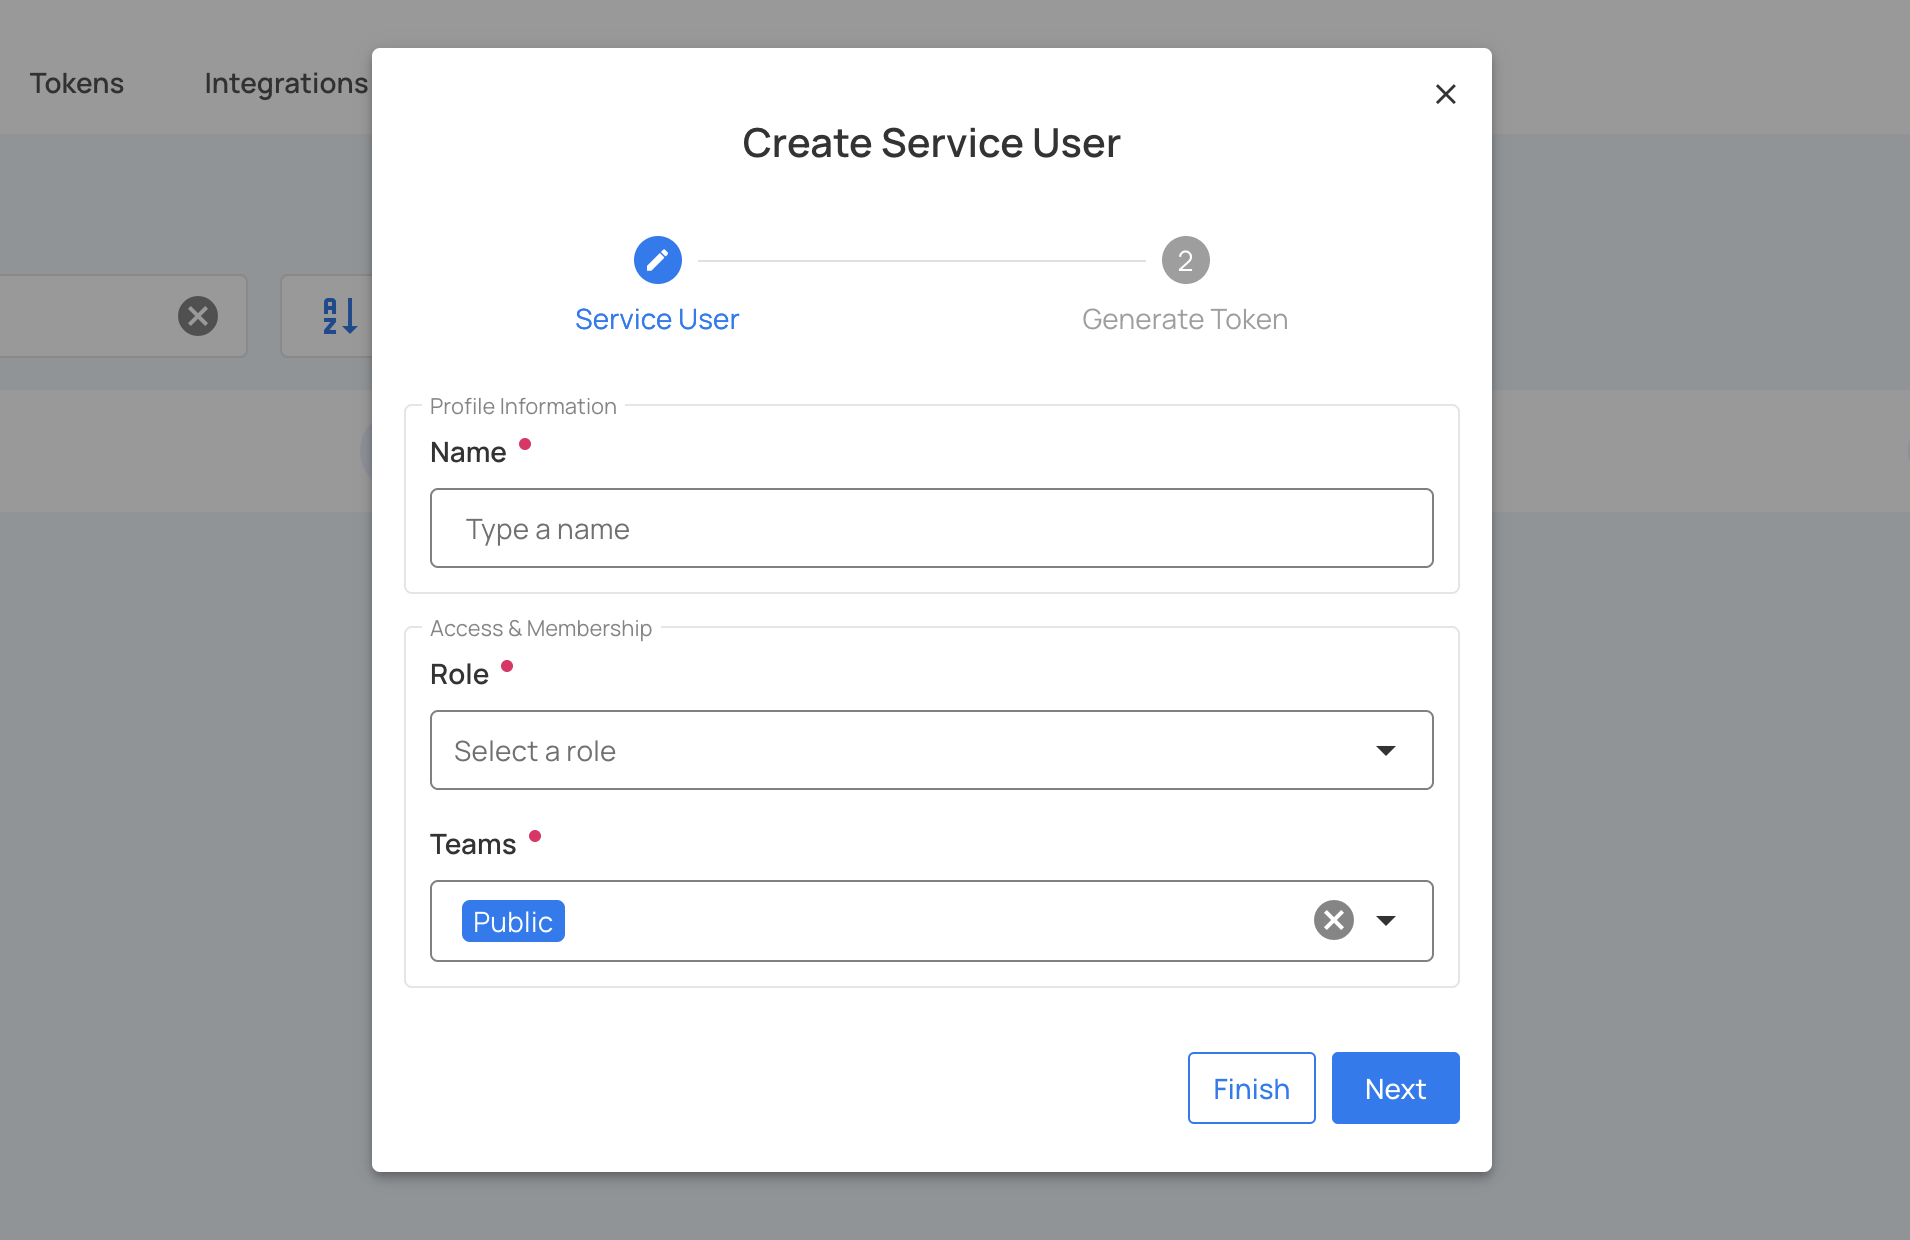Close the Create Service User dialog

(x=1445, y=94)
